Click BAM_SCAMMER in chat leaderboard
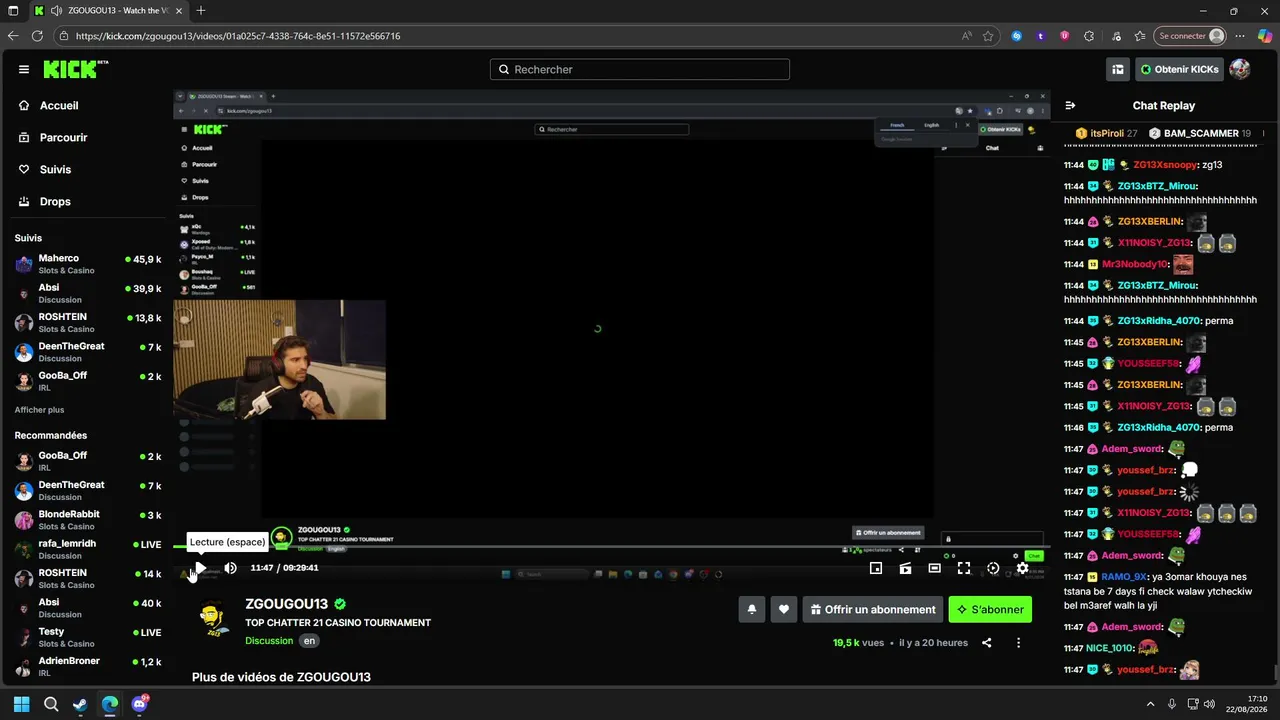Viewport: 1280px width, 720px height. (1200, 134)
